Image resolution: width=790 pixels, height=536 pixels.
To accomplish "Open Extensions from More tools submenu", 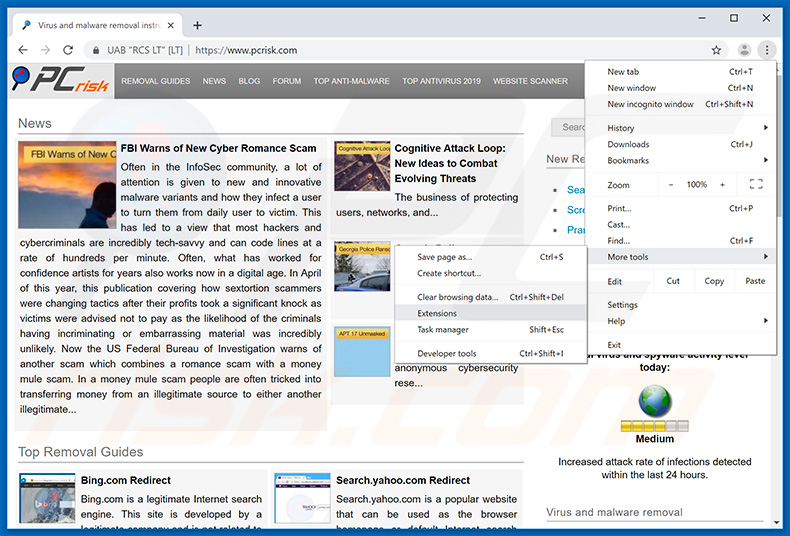I will pos(490,313).
